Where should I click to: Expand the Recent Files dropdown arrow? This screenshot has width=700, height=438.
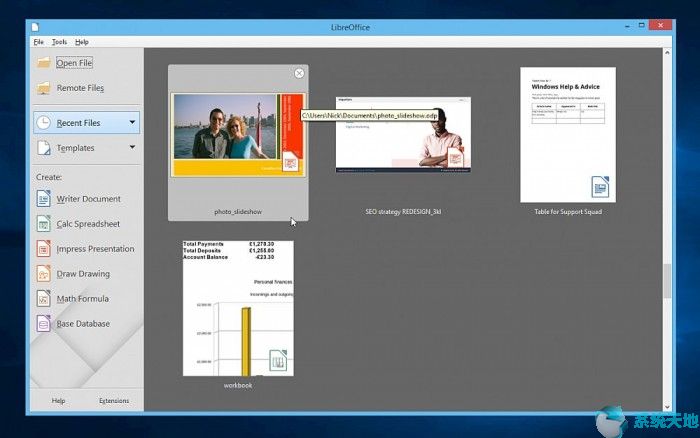[x=132, y=122]
